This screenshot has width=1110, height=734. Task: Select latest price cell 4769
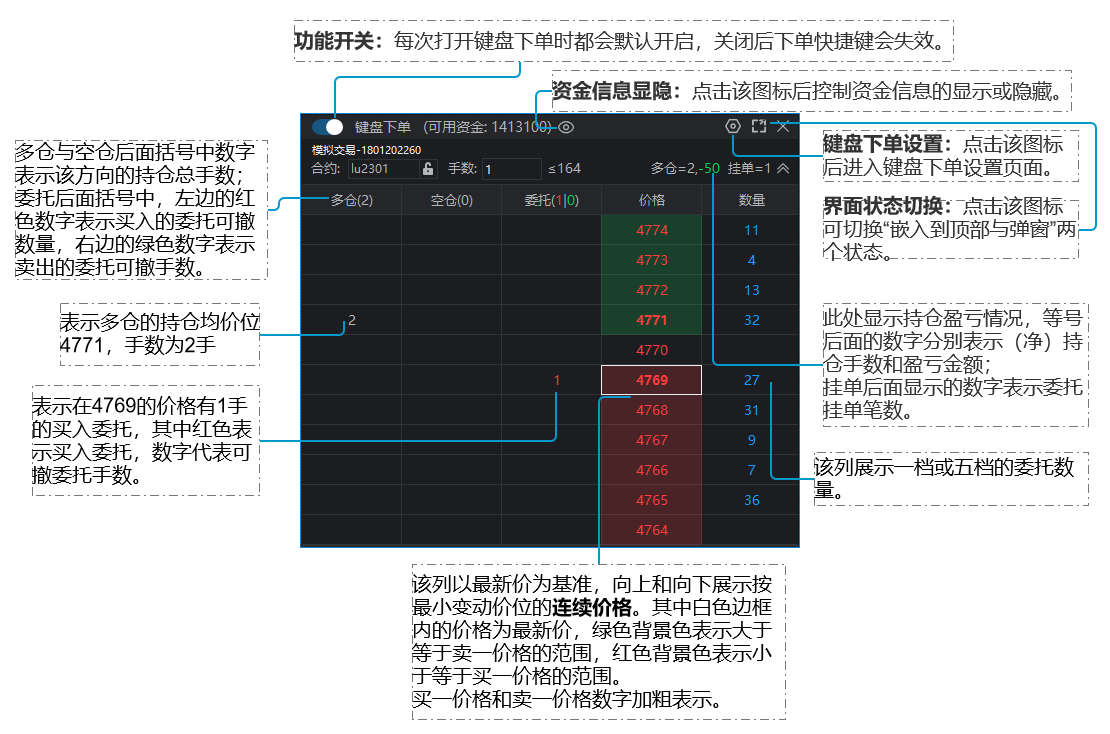point(651,380)
